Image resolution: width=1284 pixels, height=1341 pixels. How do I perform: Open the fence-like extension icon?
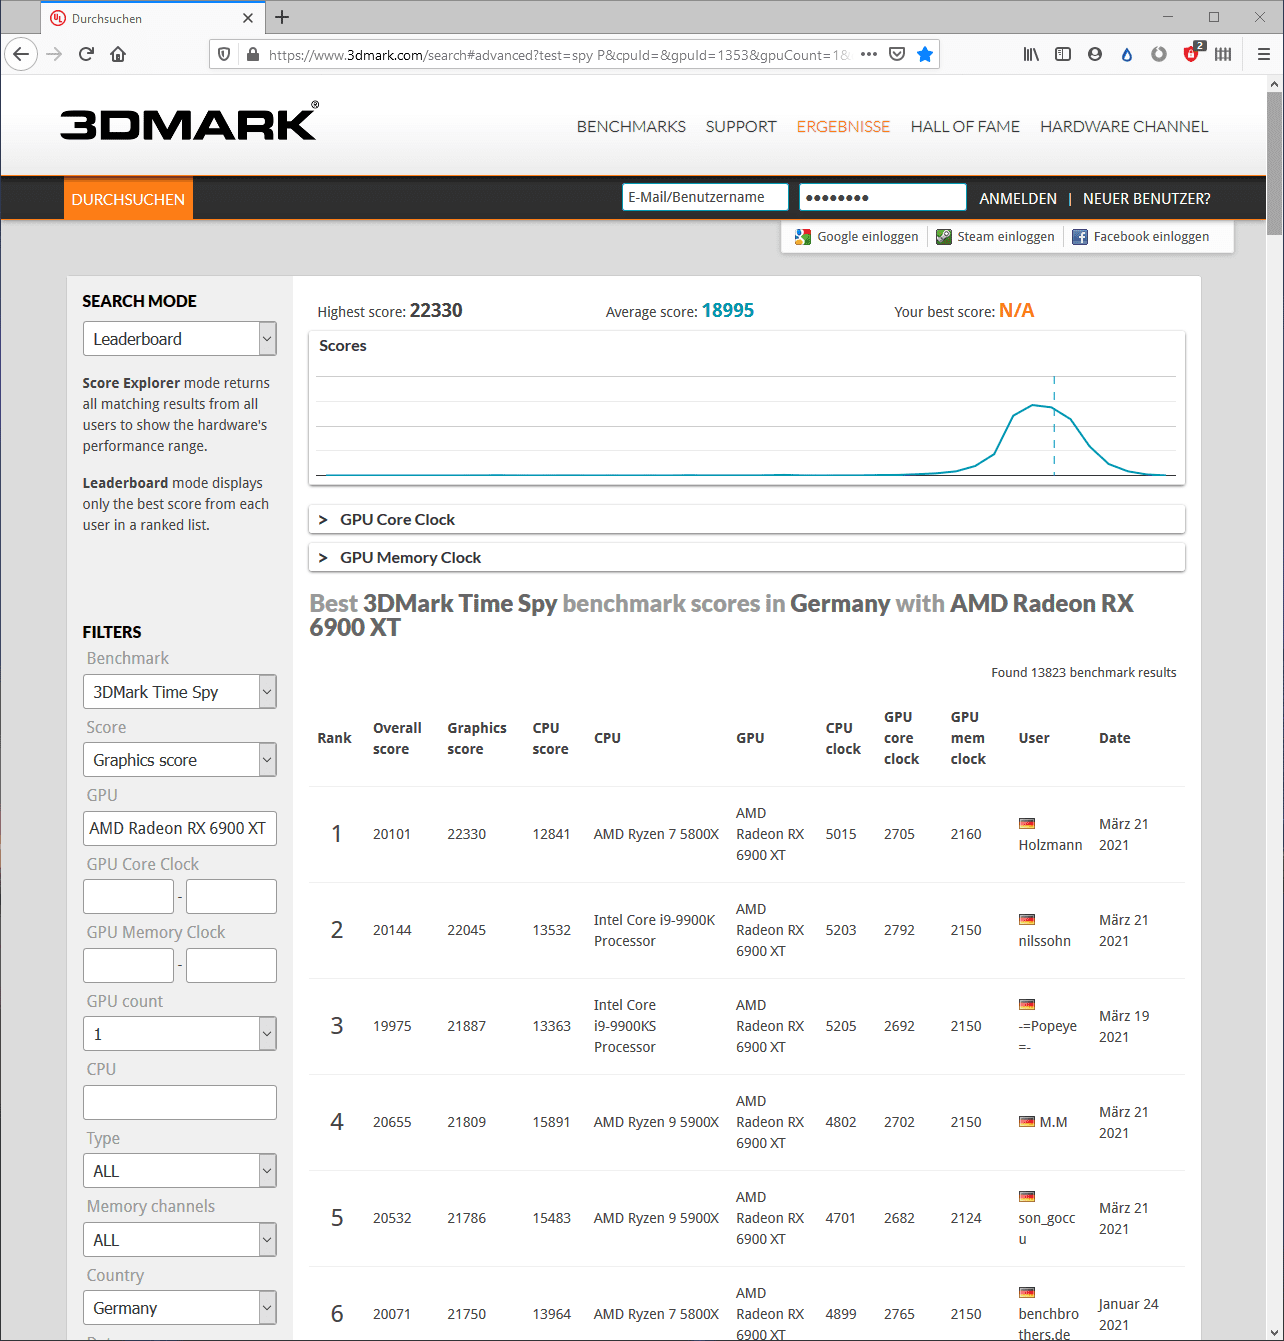coord(1223,54)
